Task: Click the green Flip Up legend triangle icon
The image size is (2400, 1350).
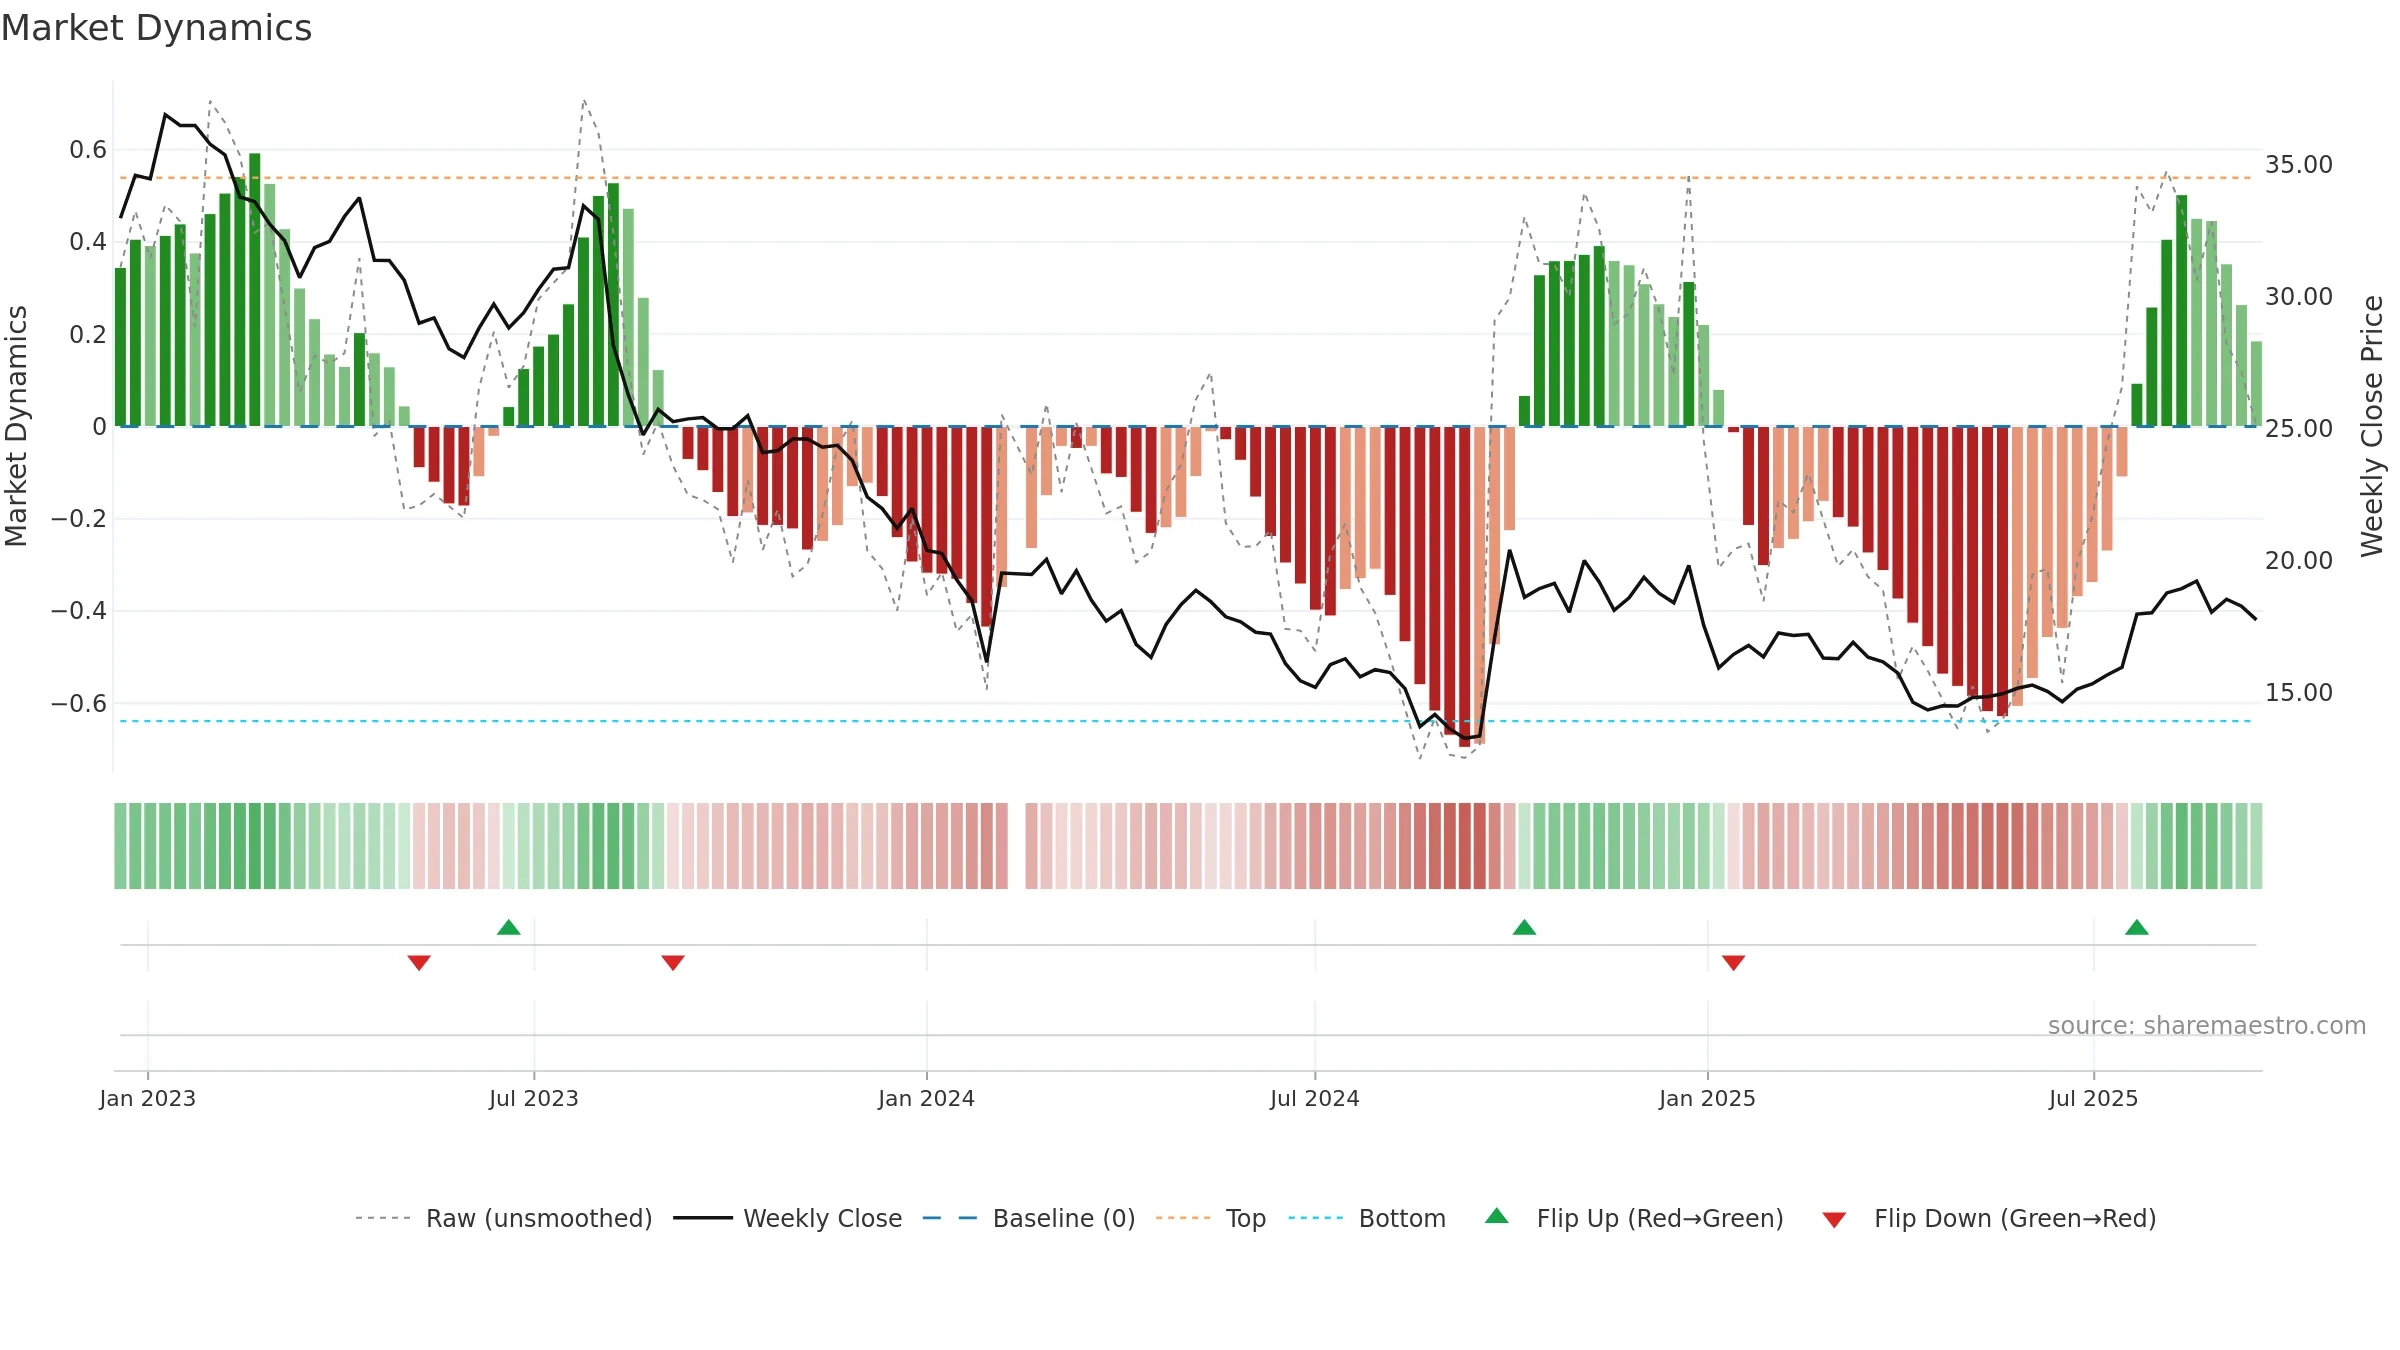Action: click(1497, 1216)
